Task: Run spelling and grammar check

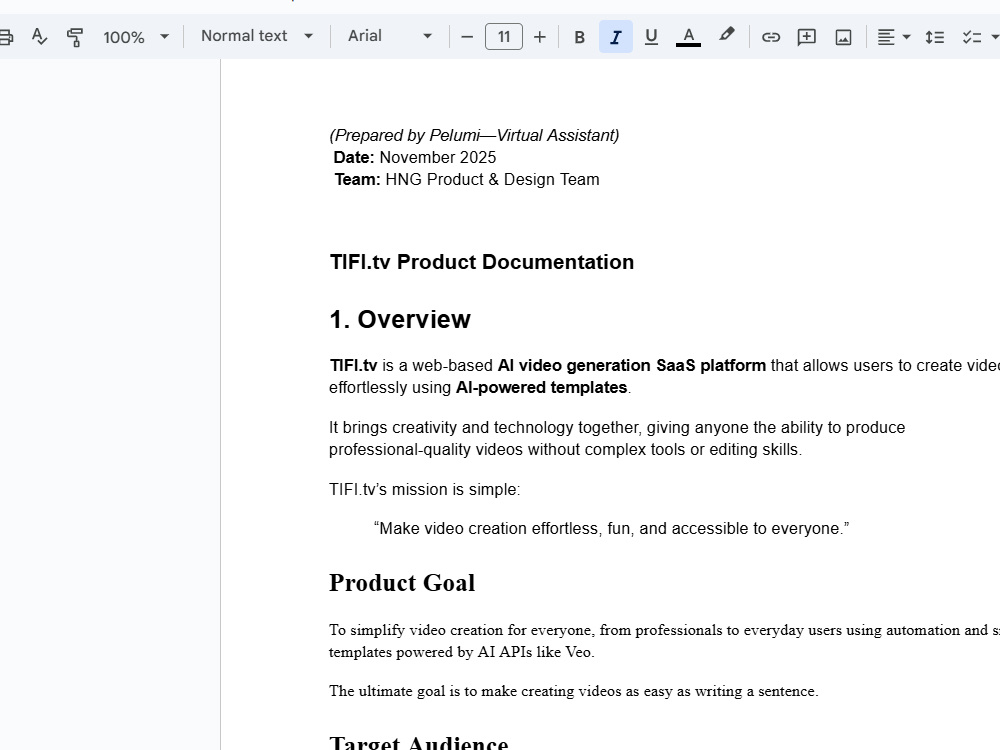Action: click(40, 36)
